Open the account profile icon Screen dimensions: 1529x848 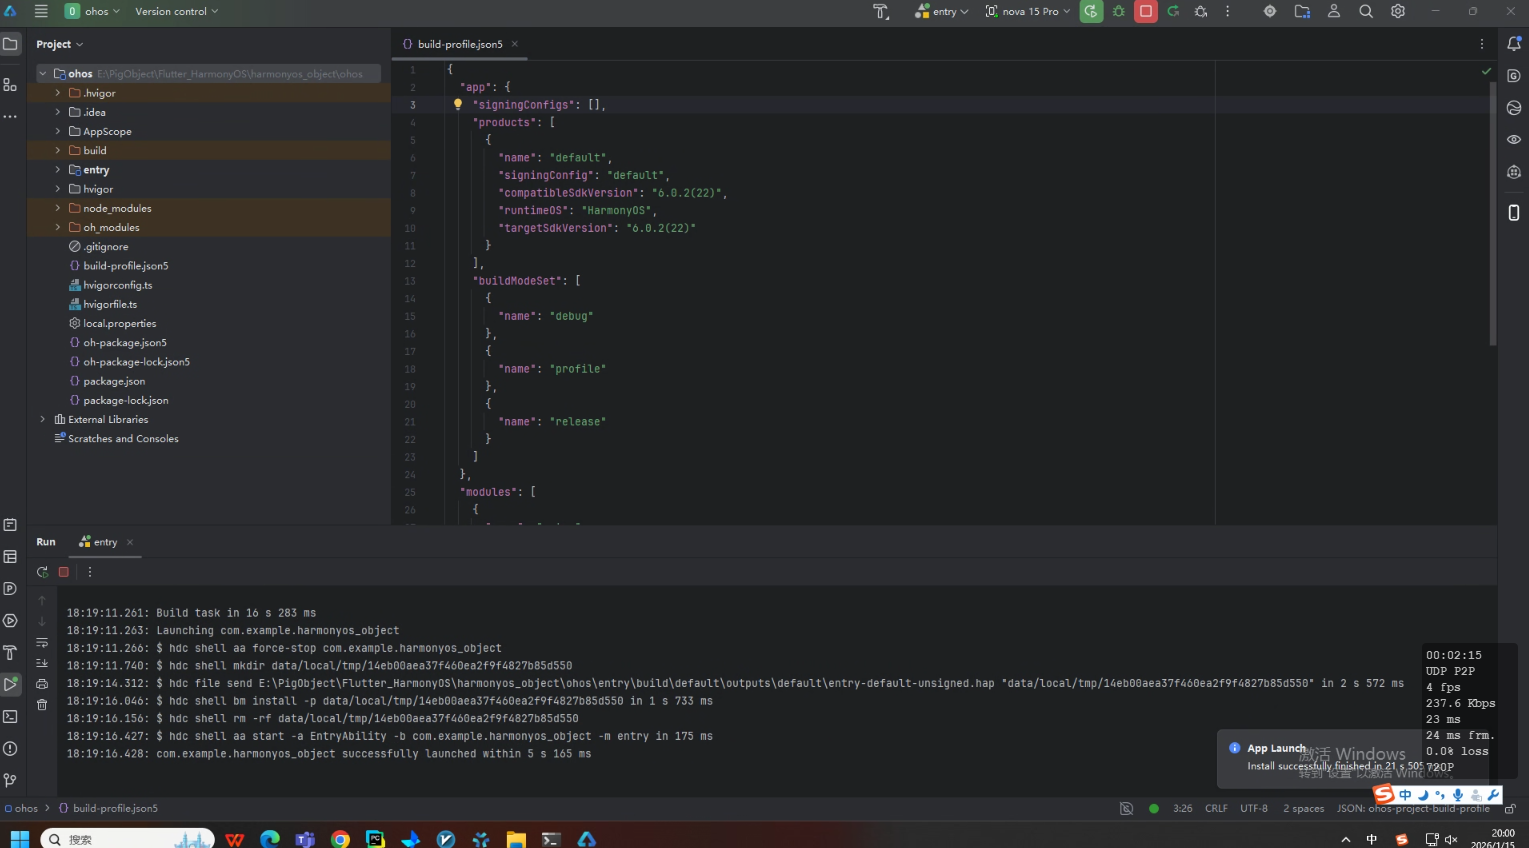[1334, 11]
